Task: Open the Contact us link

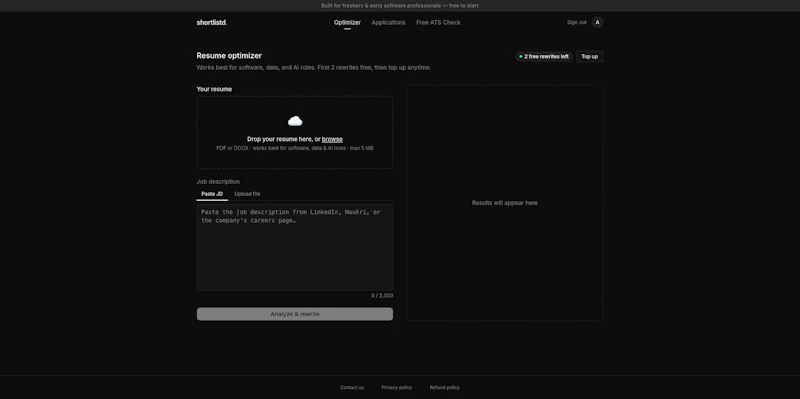Action: [x=352, y=388]
